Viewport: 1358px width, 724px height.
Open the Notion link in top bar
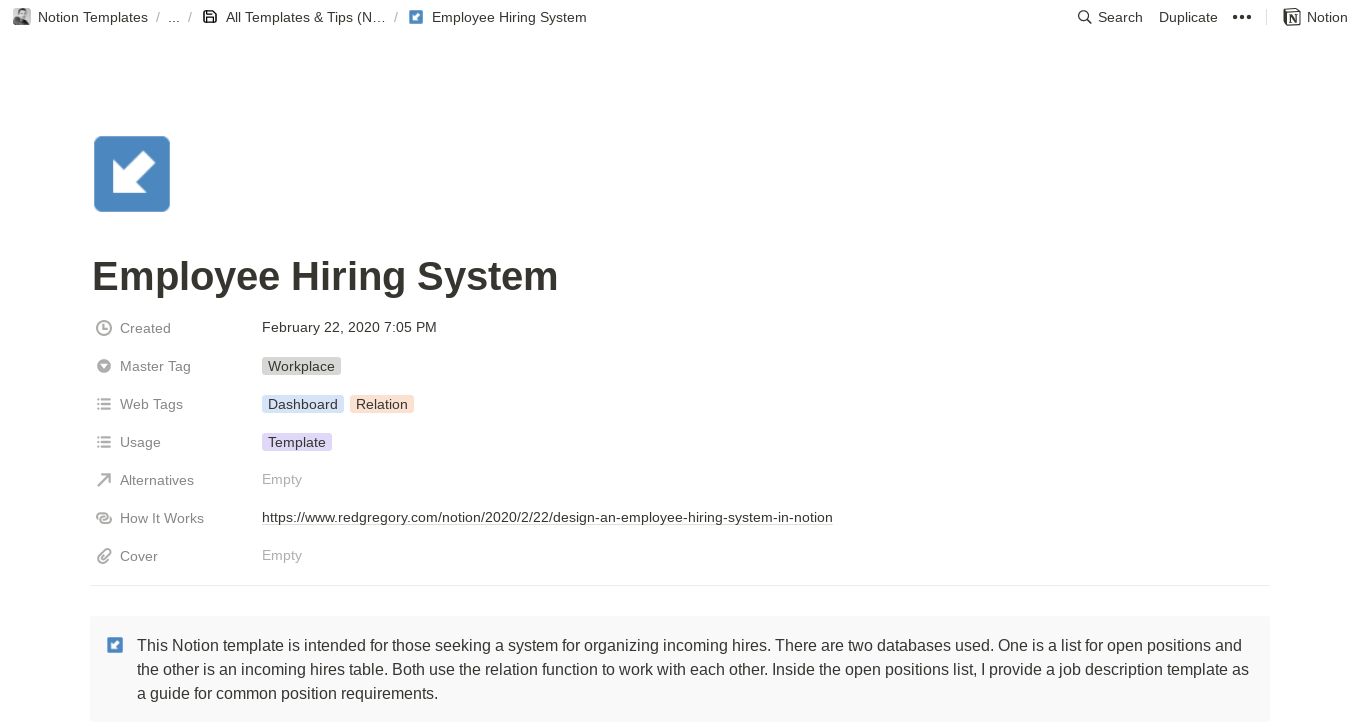click(x=1327, y=17)
